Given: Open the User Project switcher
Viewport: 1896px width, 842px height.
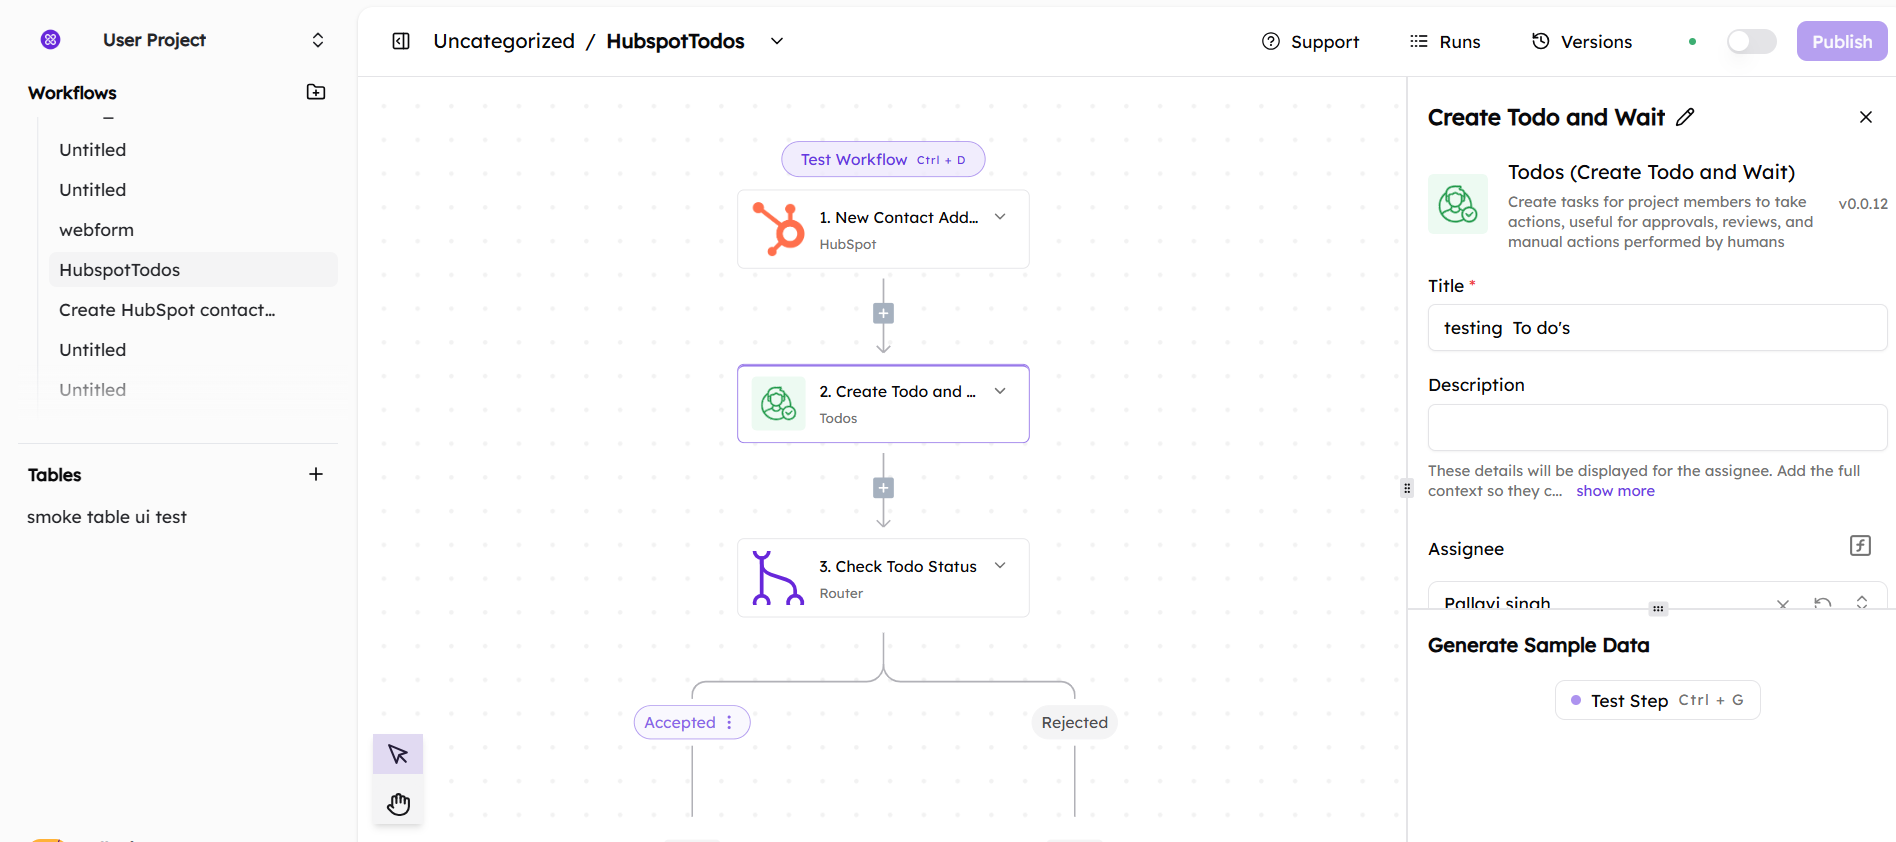Looking at the screenshot, I should coord(318,40).
